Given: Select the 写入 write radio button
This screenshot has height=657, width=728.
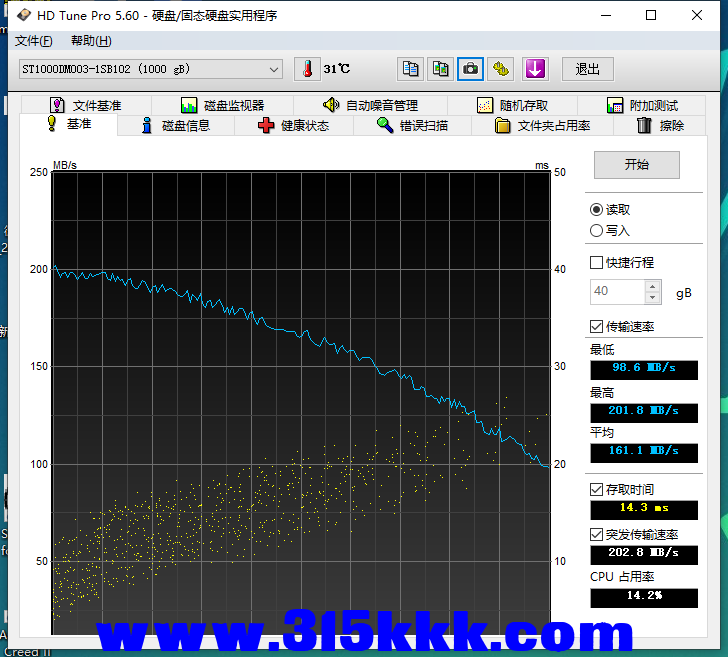Looking at the screenshot, I should pyautogui.click(x=597, y=231).
